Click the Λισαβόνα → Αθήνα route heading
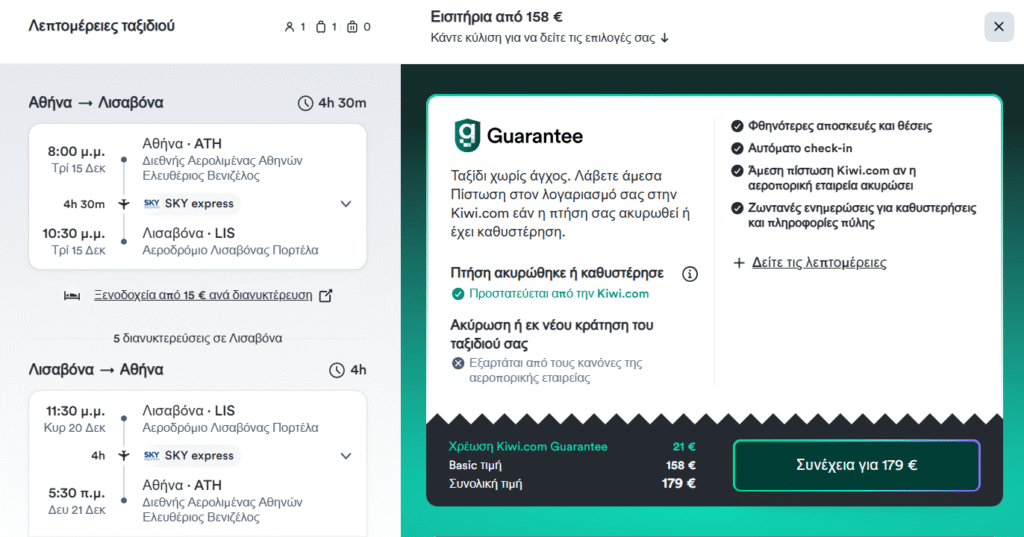The height and width of the screenshot is (537, 1024). click(96, 370)
